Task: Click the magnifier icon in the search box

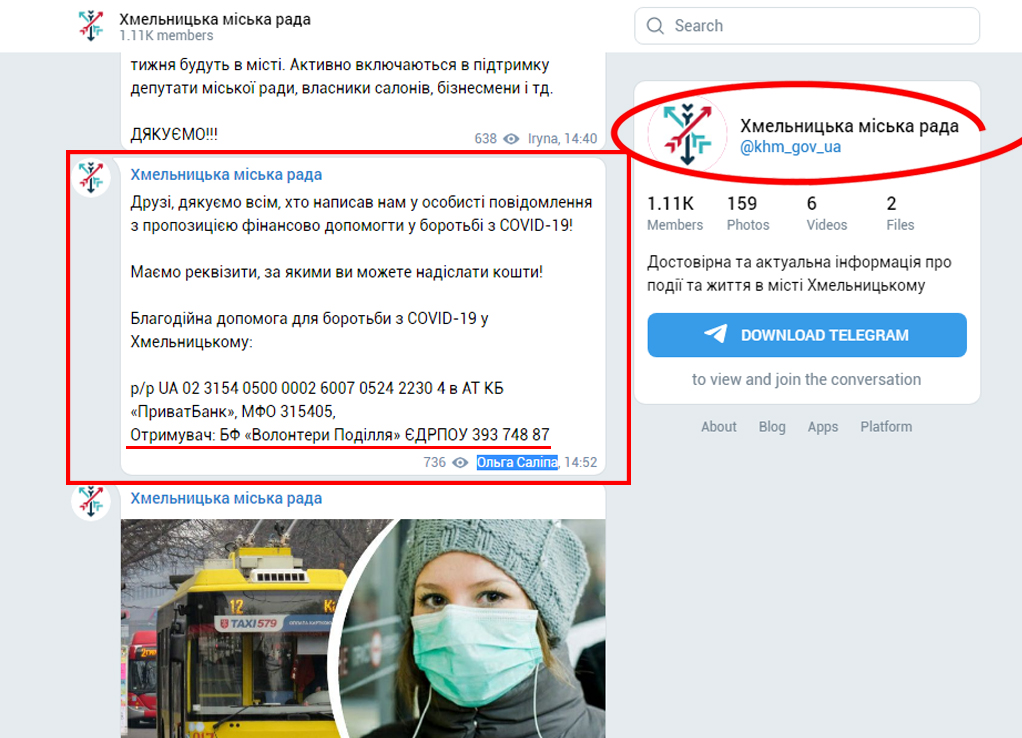Action: (x=655, y=26)
